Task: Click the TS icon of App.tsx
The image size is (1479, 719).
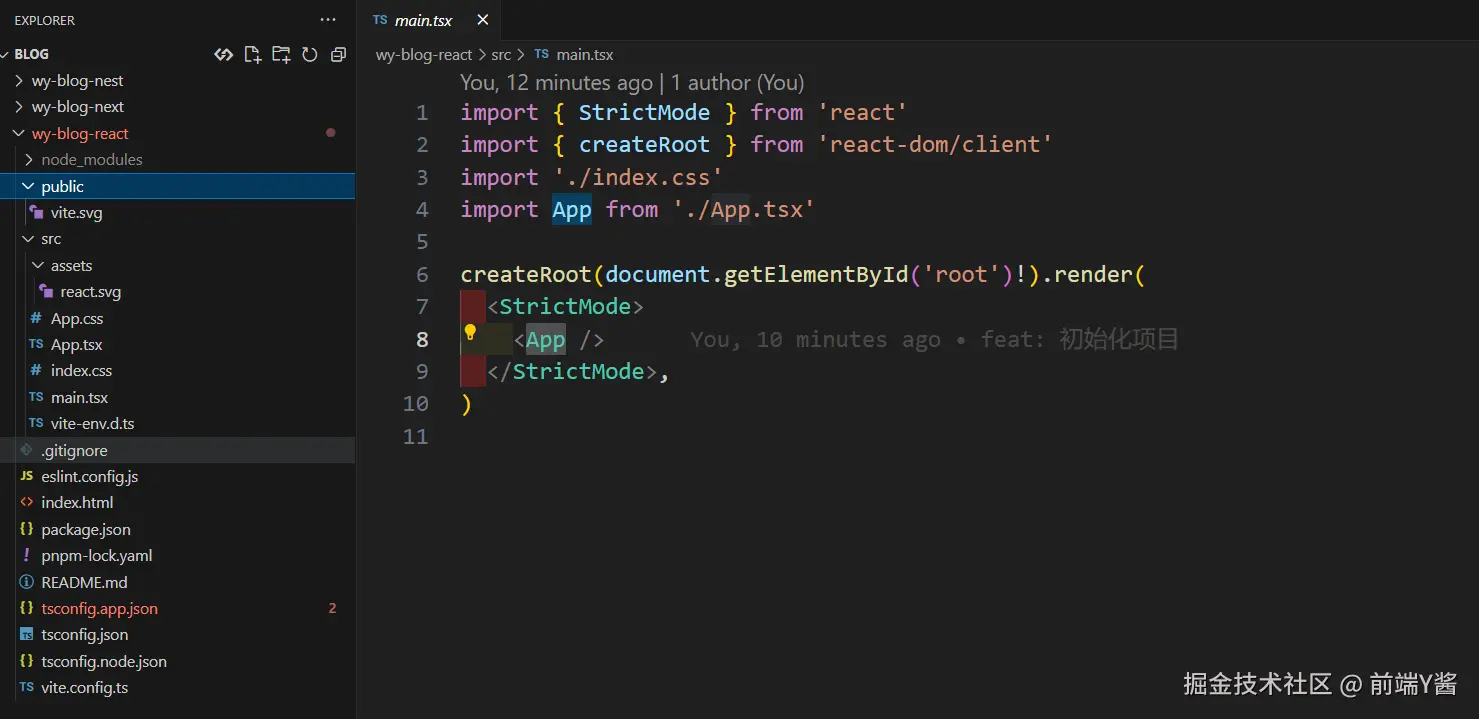Action: (36, 344)
